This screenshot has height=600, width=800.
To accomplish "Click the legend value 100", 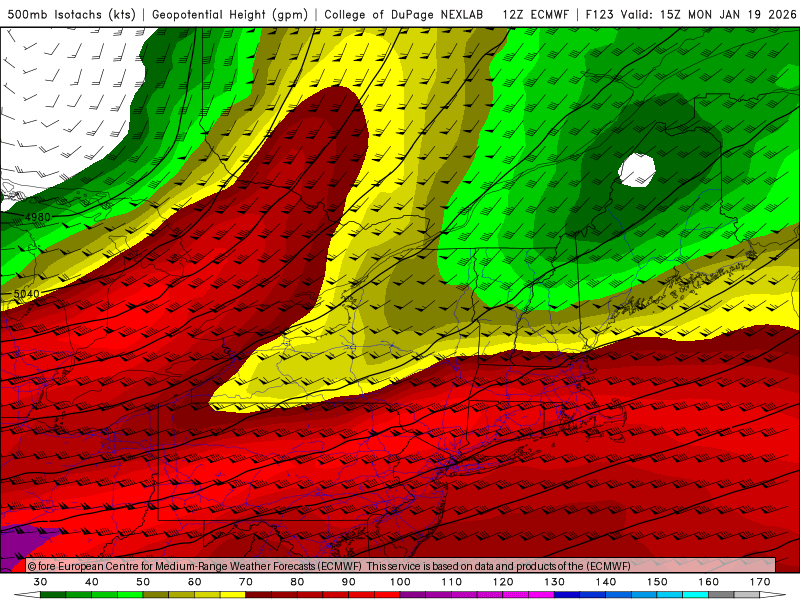I will tap(401, 582).
